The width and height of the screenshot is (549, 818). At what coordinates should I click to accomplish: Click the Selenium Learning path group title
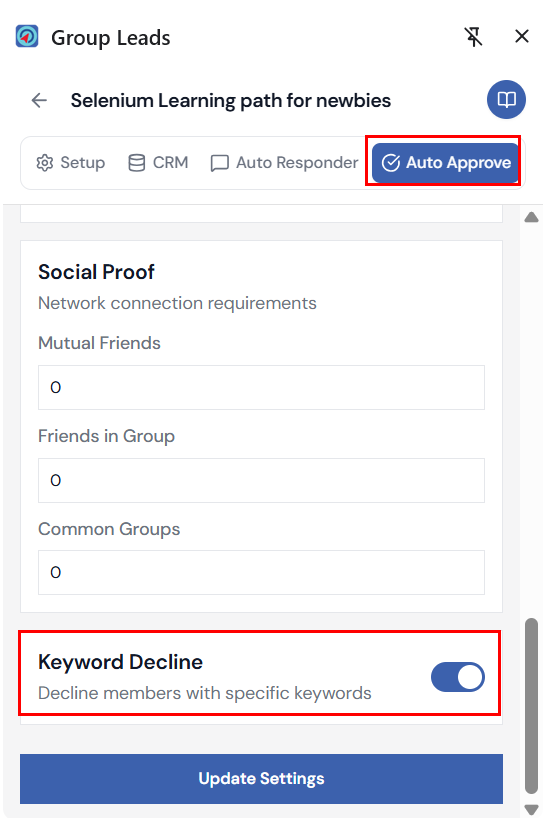tap(231, 100)
